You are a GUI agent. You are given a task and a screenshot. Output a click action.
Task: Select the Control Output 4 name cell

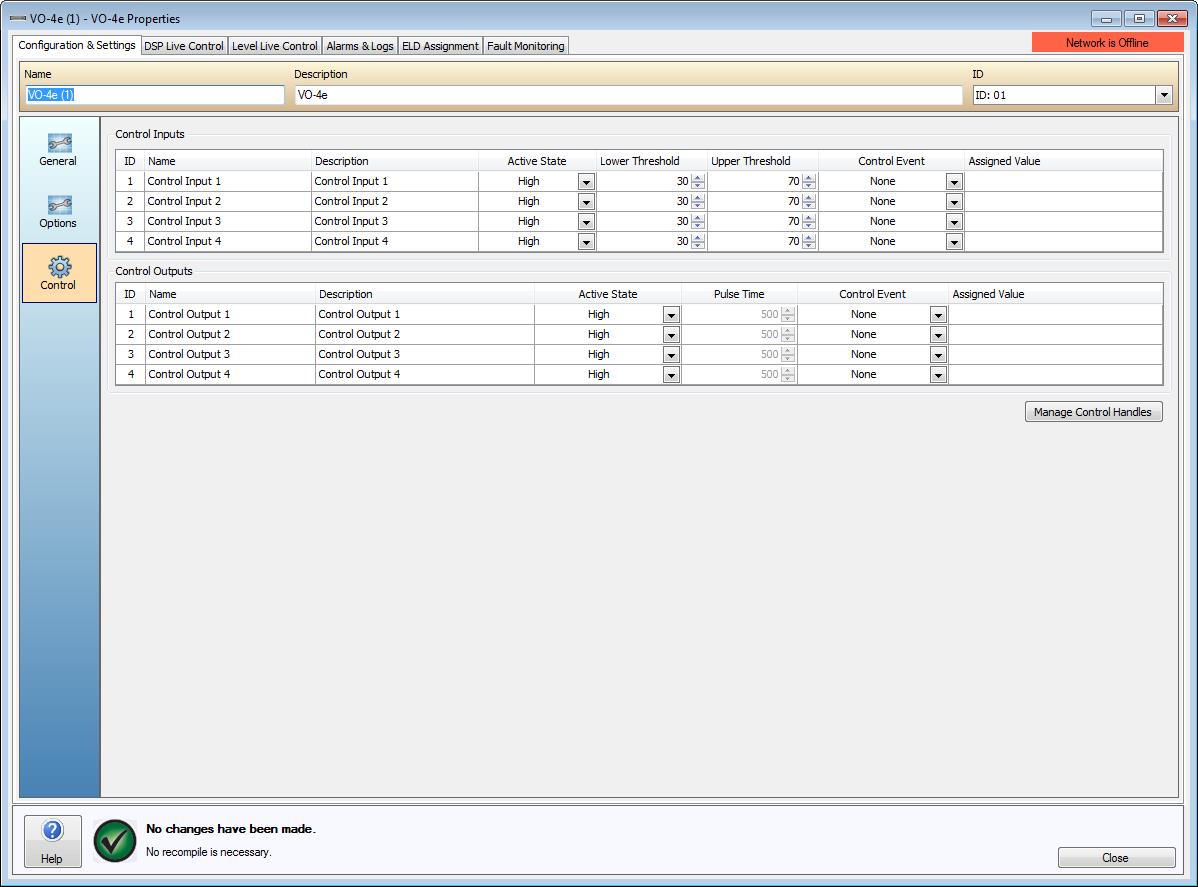pyautogui.click(x=230, y=374)
